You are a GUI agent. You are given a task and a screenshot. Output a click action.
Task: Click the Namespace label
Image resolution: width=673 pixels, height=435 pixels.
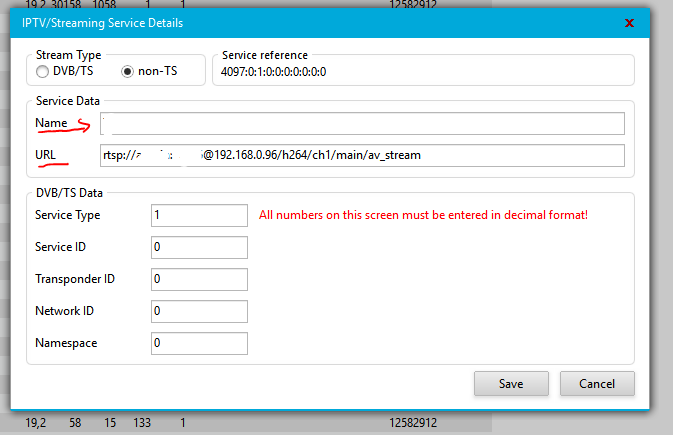point(65,343)
